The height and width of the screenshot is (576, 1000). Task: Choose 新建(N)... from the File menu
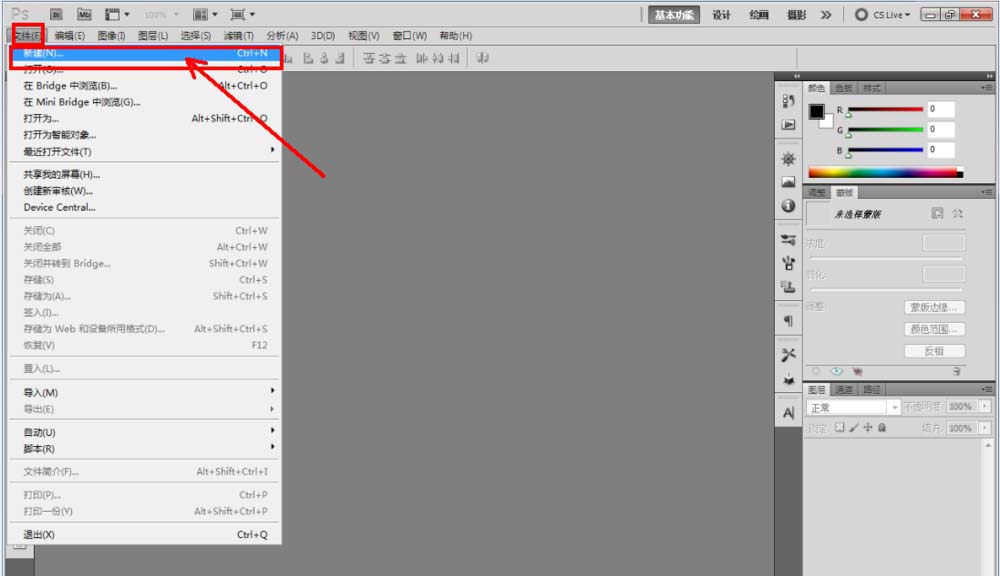pos(145,53)
